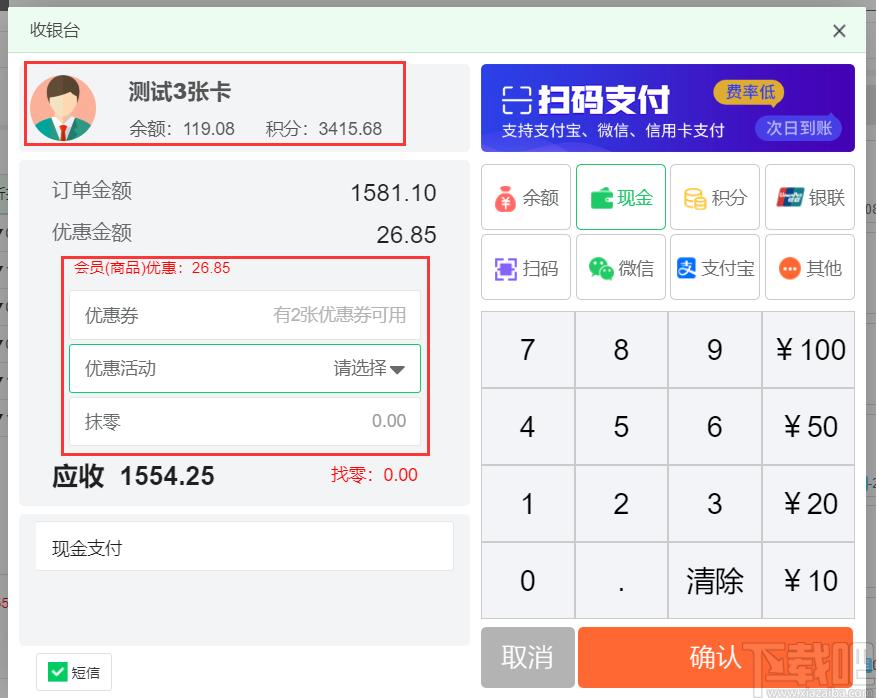Screen dimensions: 877x698
Task: Click the ￥50 quick amount key
Action: [x=809, y=427]
